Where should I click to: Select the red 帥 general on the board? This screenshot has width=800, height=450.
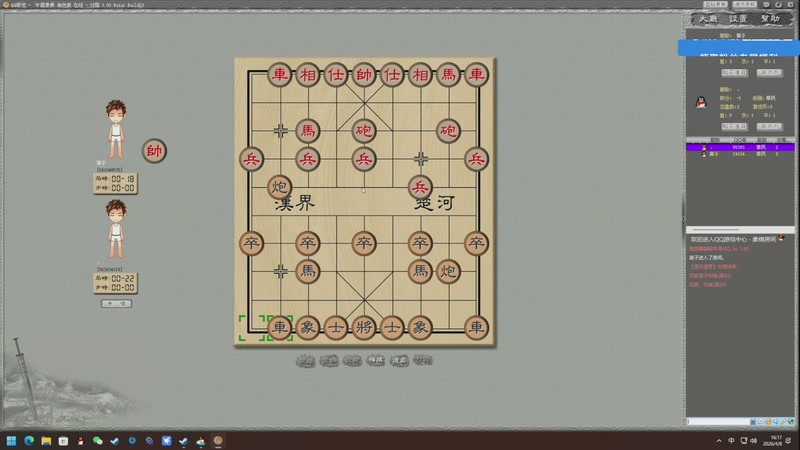pos(364,75)
